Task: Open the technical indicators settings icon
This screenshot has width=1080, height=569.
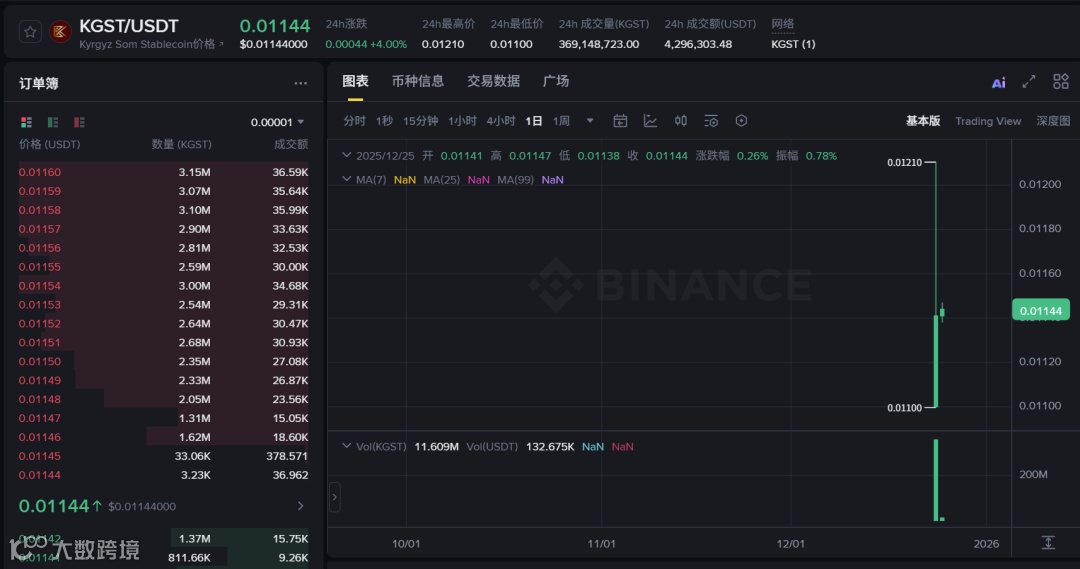Action: [711, 121]
